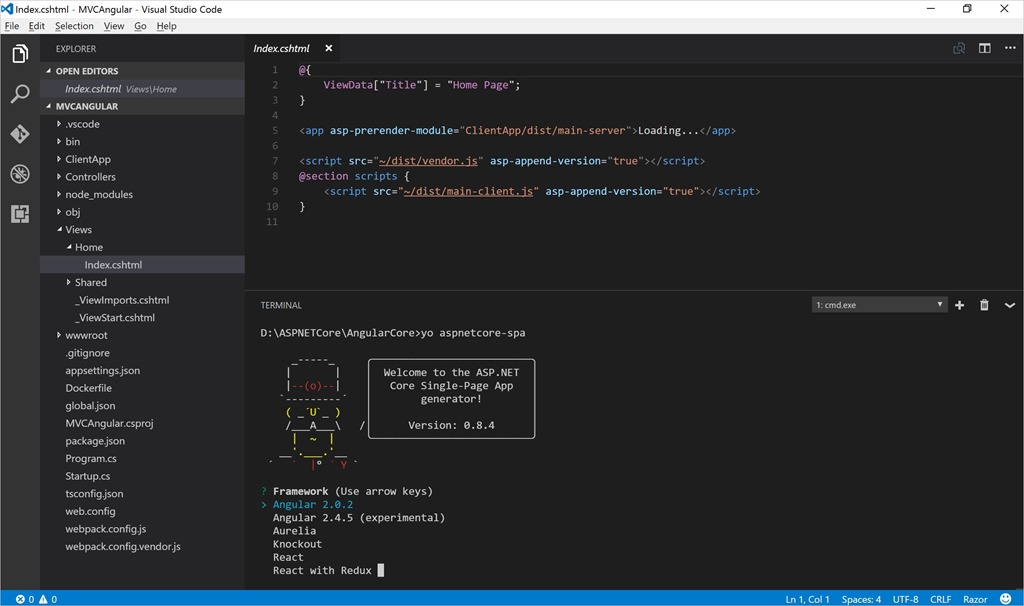Collapse the Views folder
Screen dimensions: 1024x606
(x=78, y=230)
